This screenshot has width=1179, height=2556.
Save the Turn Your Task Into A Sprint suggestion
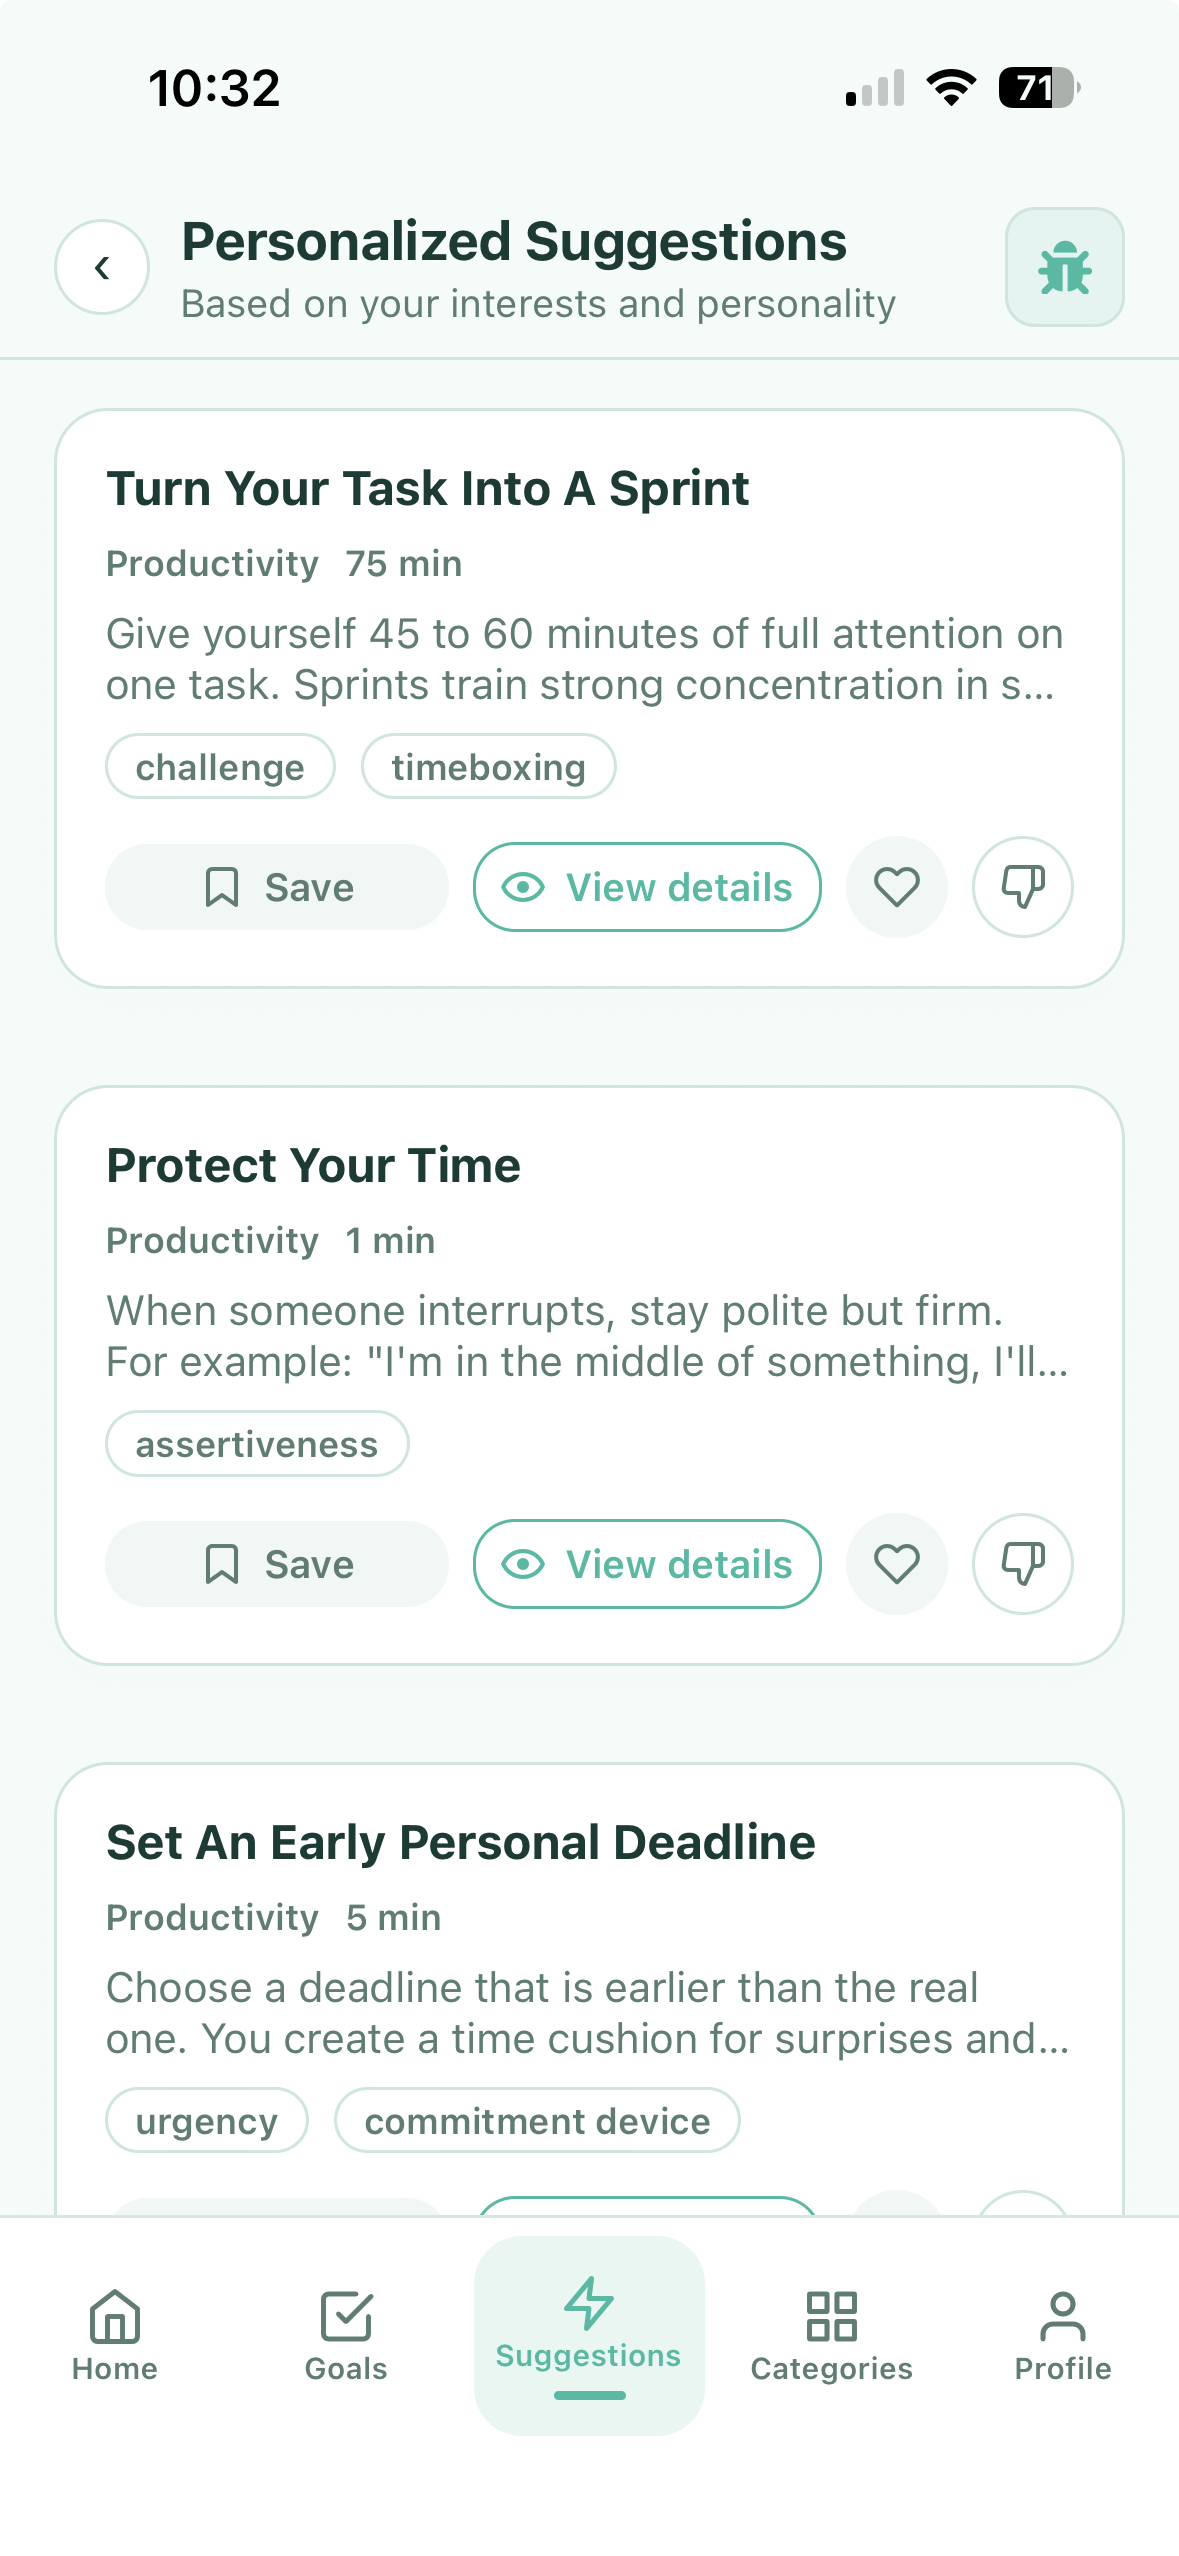(x=276, y=886)
